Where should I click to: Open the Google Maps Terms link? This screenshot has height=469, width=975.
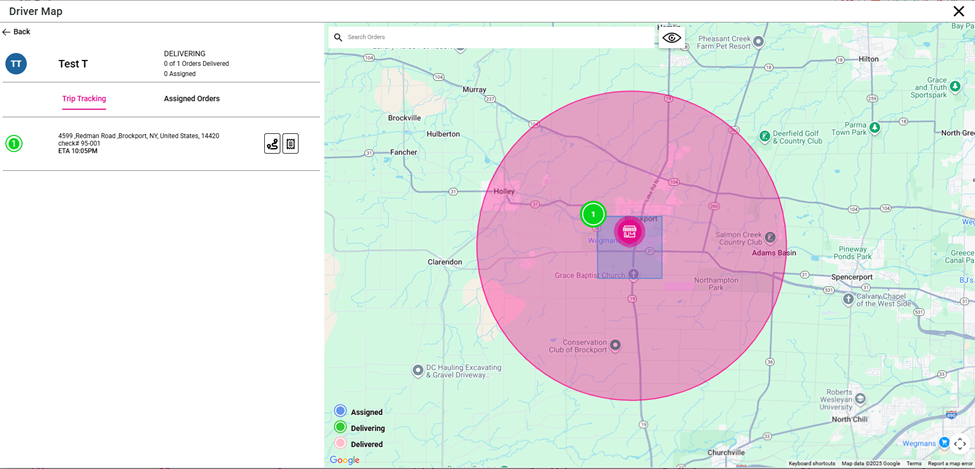[914, 464]
